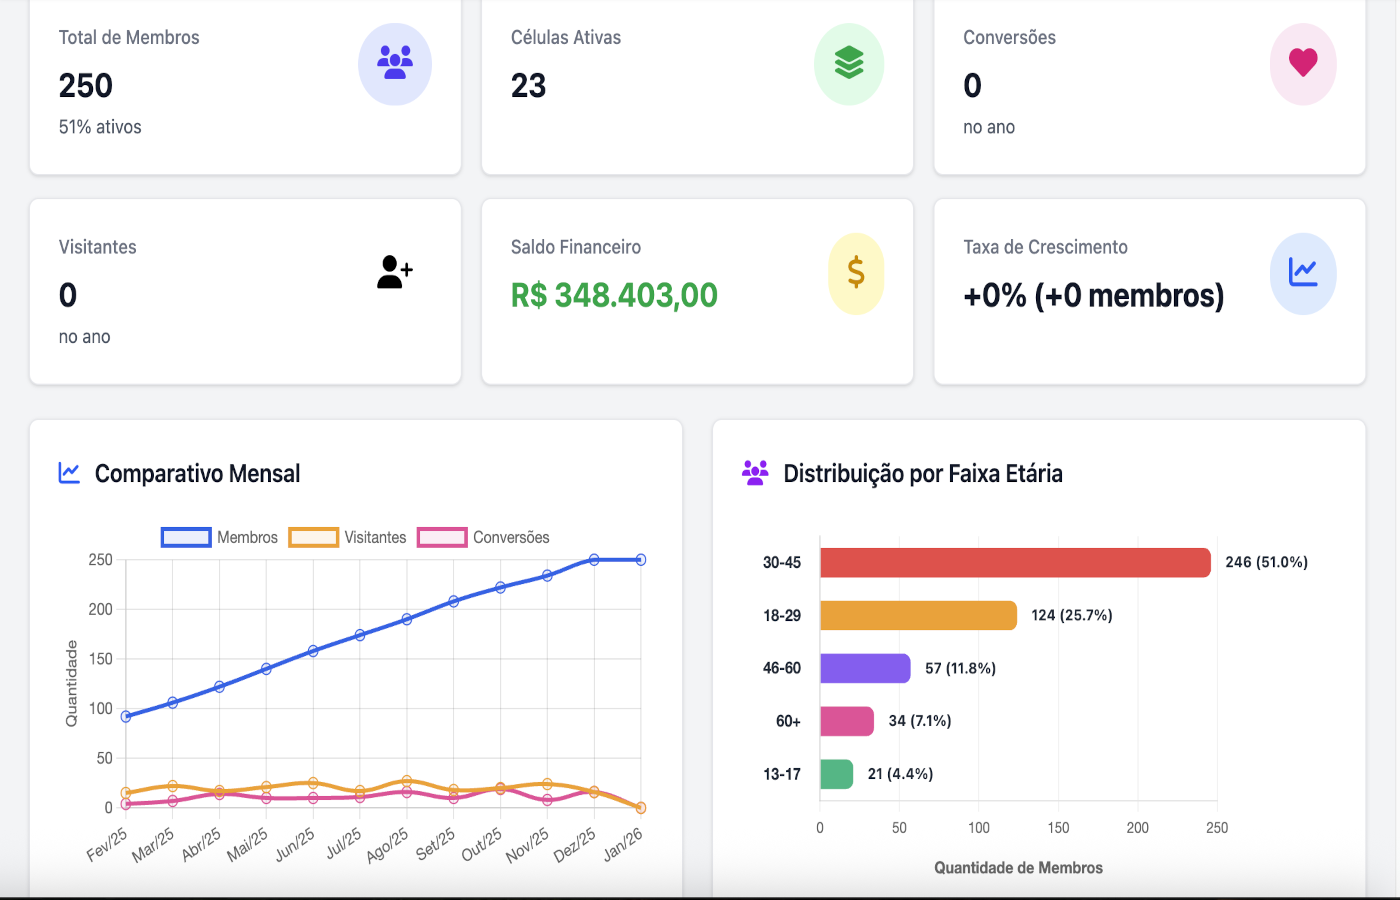This screenshot has width=1400, height=900.
Task: Click the Total de Membros card title
Action: click(x=129, y=38)
